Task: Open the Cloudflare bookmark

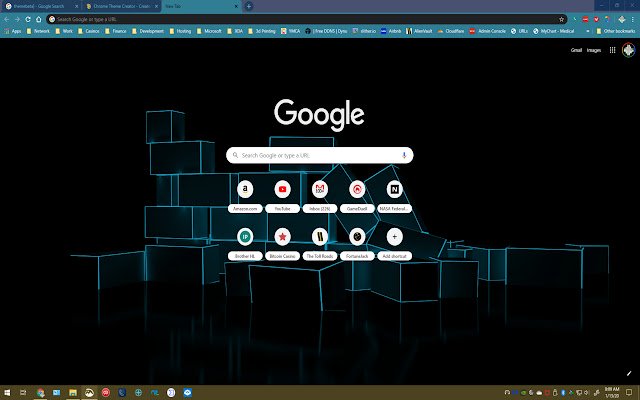Action: click(451, 31)
